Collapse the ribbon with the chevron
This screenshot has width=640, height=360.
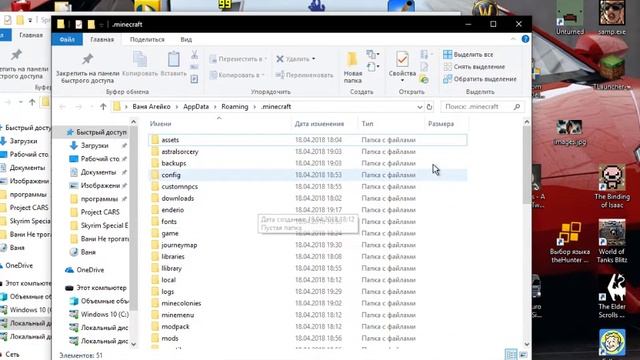(513, 39)
